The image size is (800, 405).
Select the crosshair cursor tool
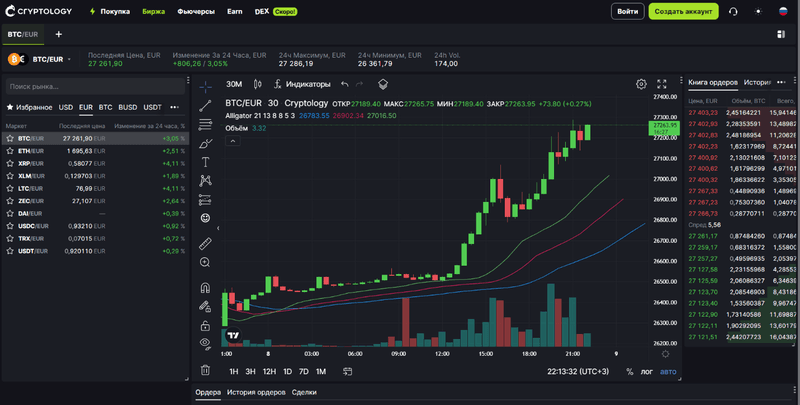[x=205, y=87]
